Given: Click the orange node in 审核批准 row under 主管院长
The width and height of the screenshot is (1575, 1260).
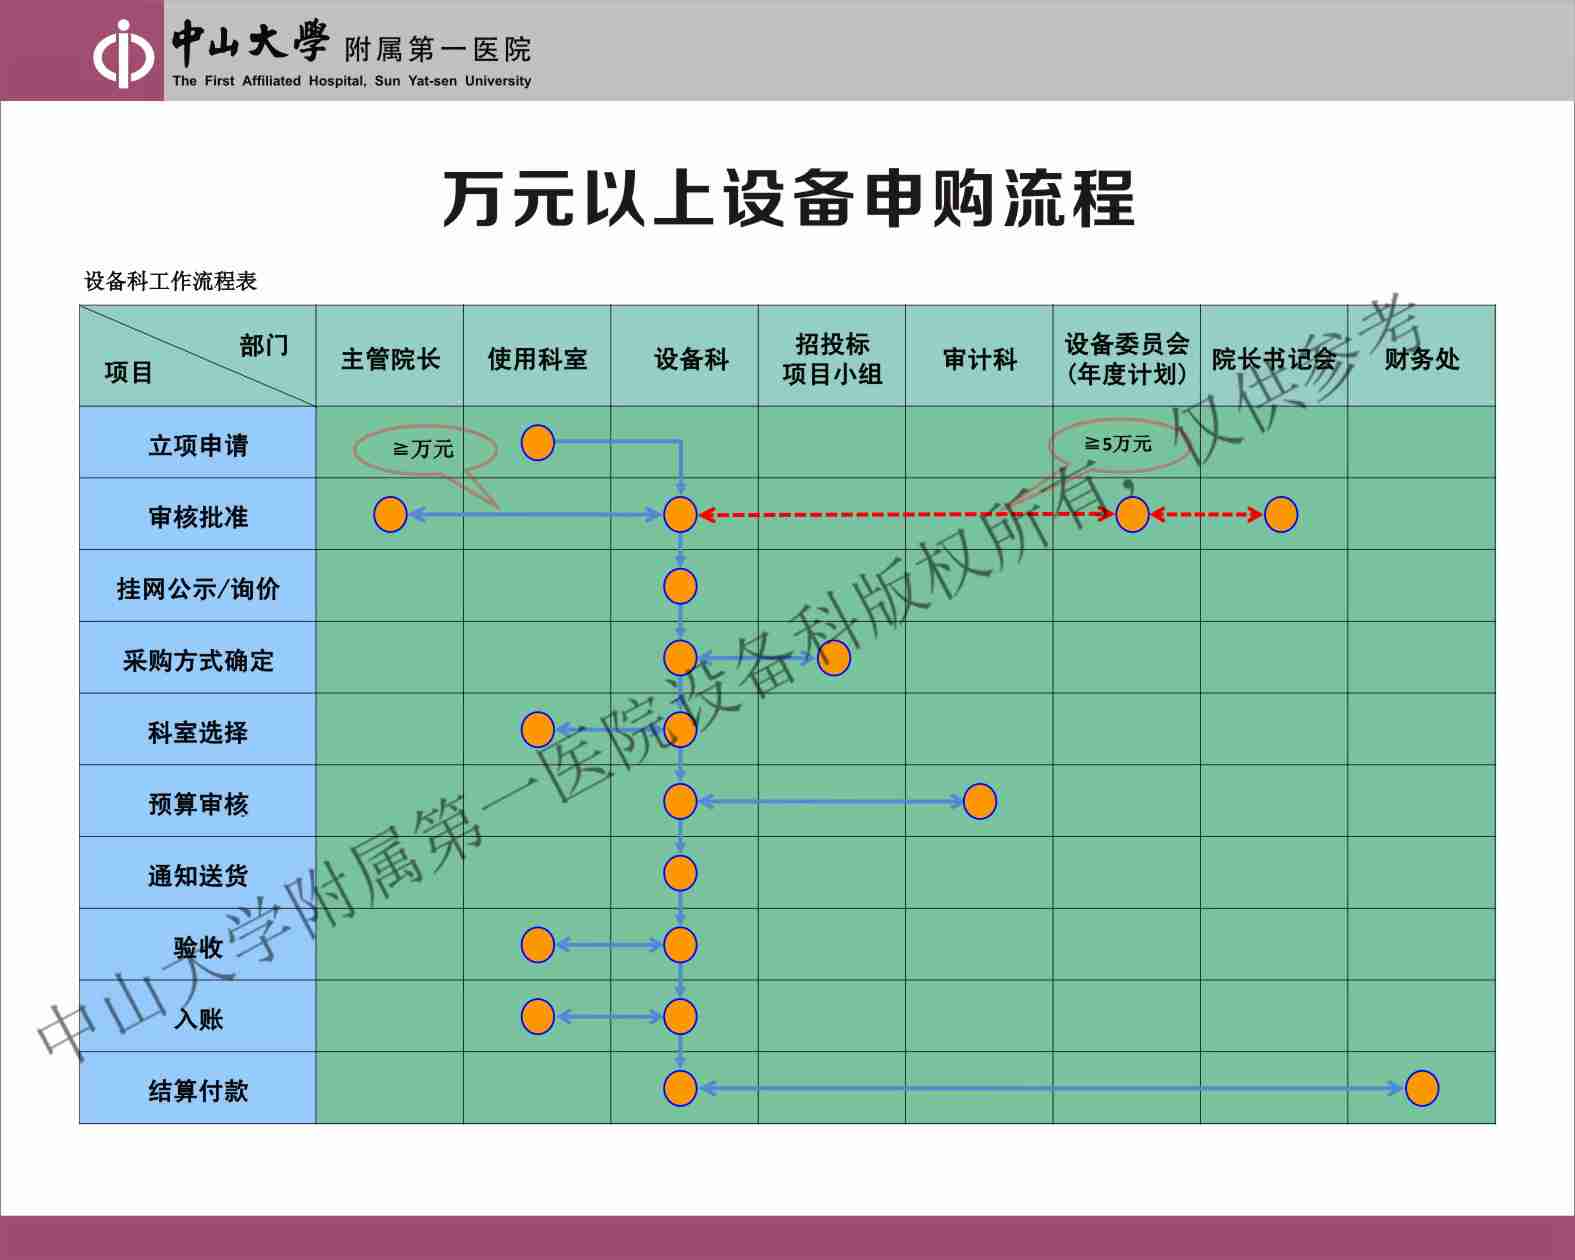Looking at the screenshot, I should tap(390, 514).
